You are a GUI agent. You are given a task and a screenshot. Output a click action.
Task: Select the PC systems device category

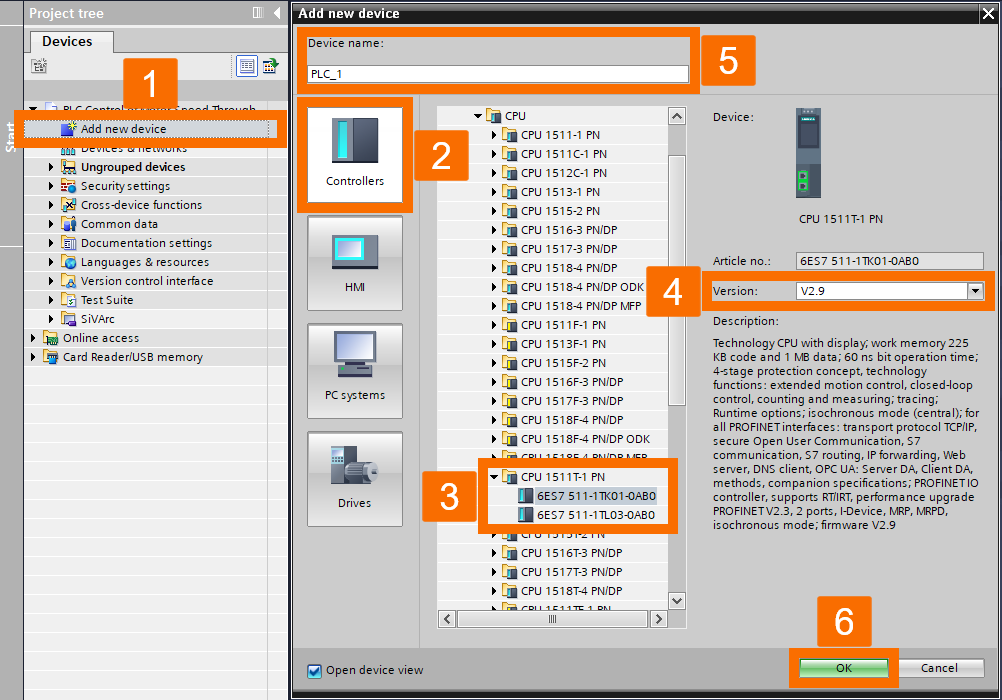point(354,370)
